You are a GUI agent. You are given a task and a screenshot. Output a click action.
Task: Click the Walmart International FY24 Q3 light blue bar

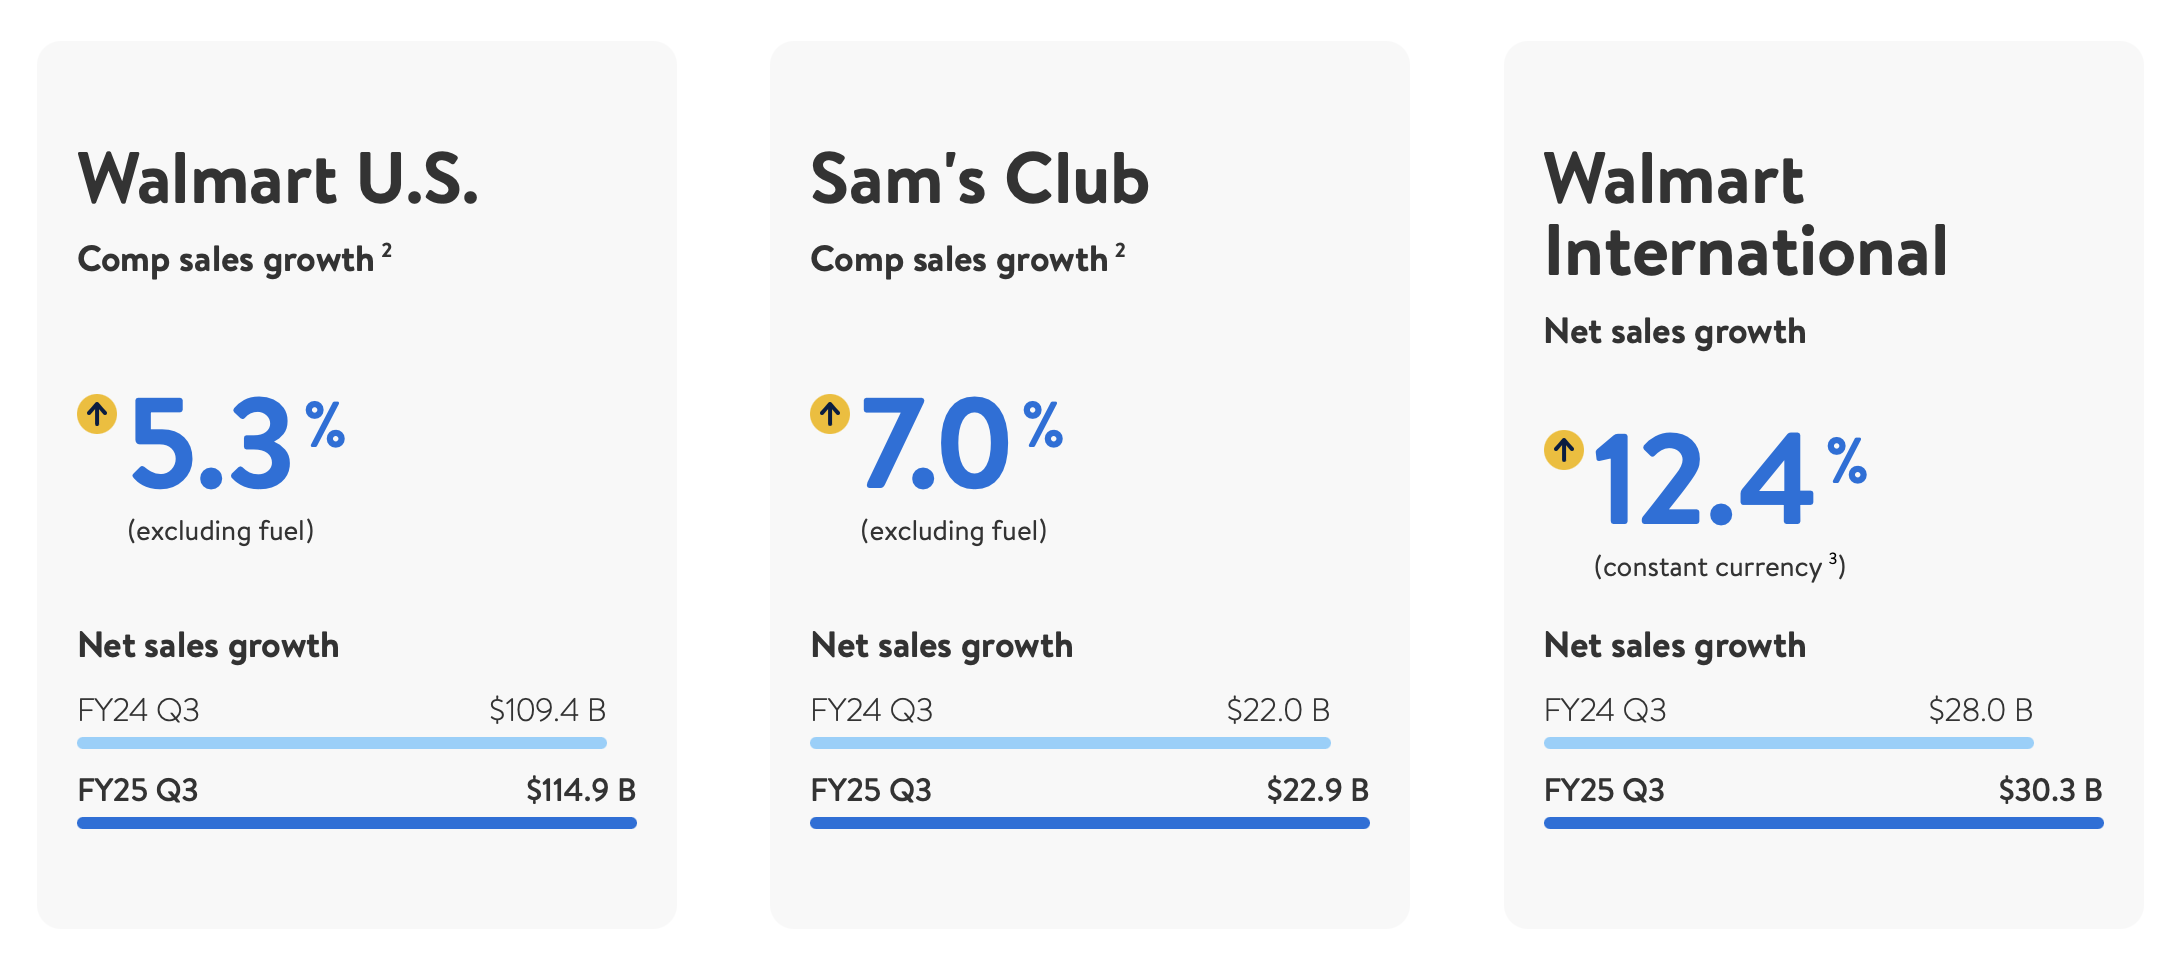click(1788, 743)
